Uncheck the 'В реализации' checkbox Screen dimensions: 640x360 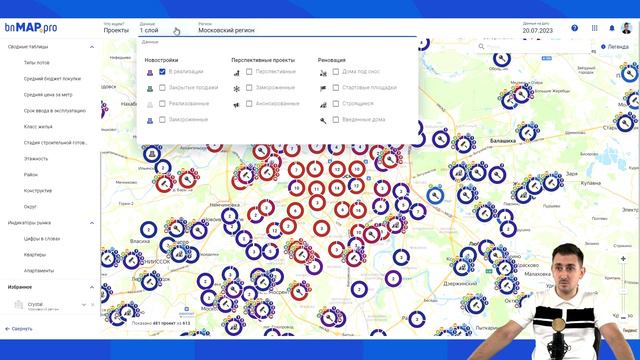(162, 71)
